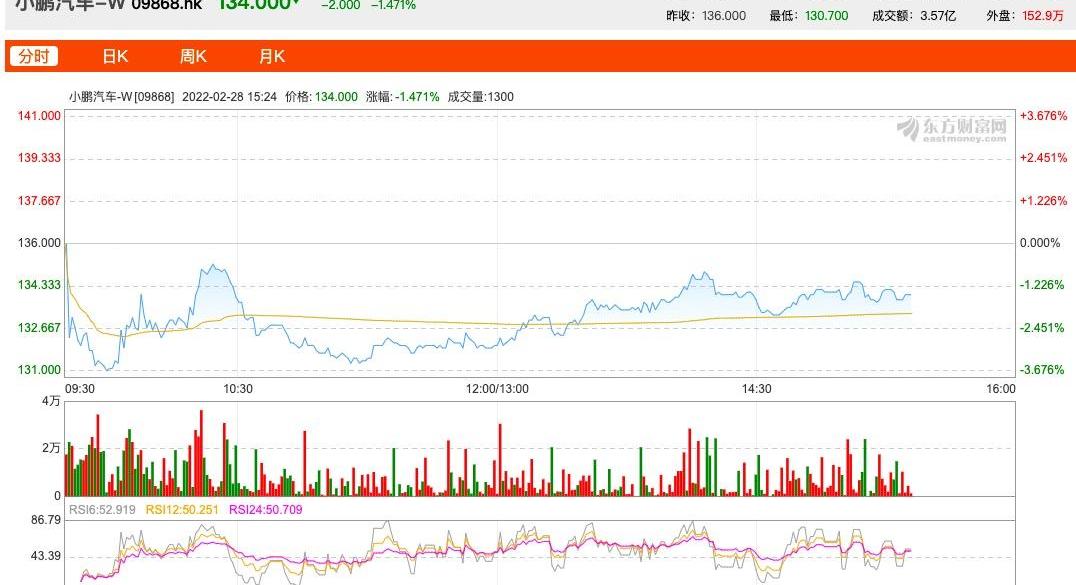Image resolution: width=1076 pixels, height=585 pixels.
Task: Click the 涨幅:-1.471% readout
Action: (403, 97)
